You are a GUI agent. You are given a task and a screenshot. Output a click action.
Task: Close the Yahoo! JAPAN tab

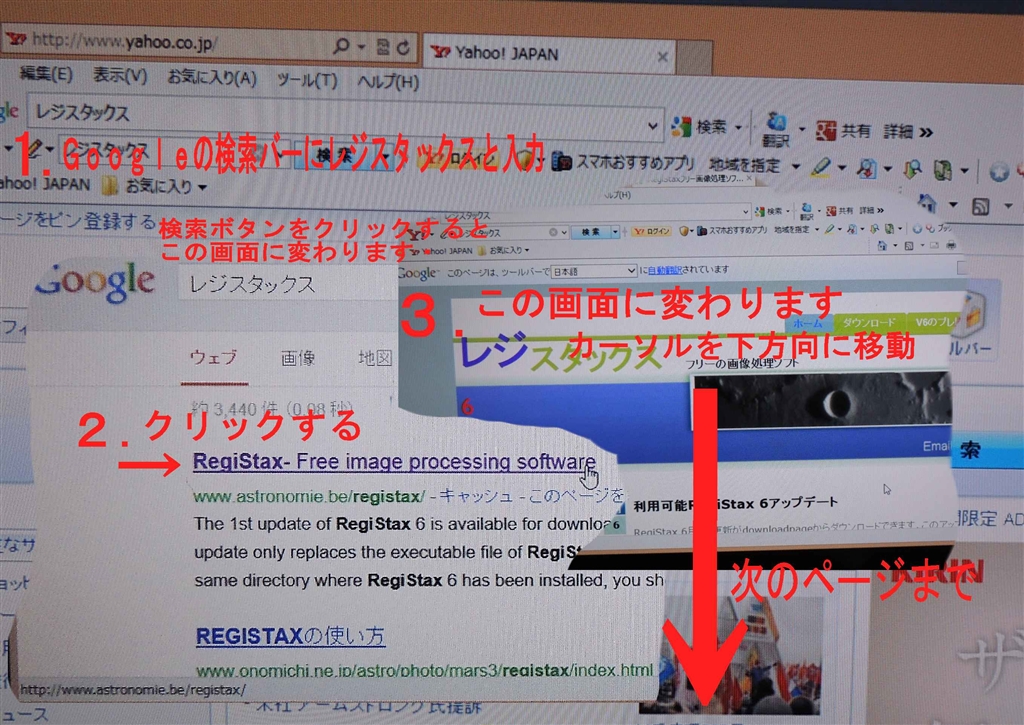click(662, 57)
